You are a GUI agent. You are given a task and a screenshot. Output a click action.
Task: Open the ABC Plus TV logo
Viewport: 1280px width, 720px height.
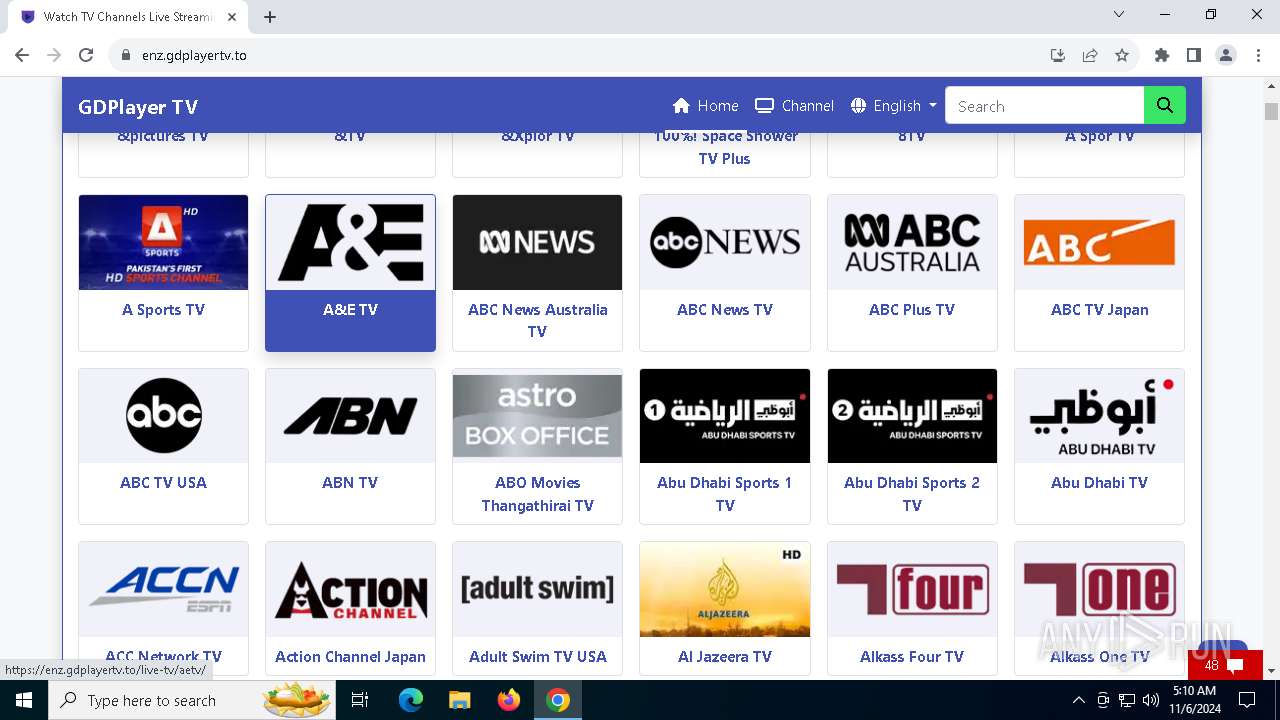tap(912, 242)
